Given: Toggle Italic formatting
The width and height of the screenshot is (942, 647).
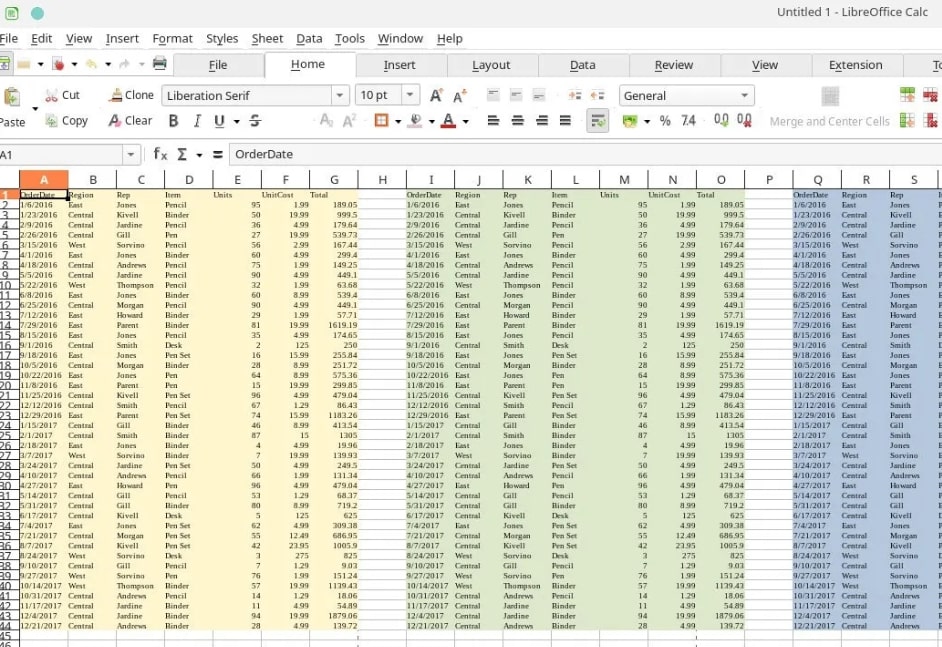Looking at the screenshot, I should [x=197, y=121].
